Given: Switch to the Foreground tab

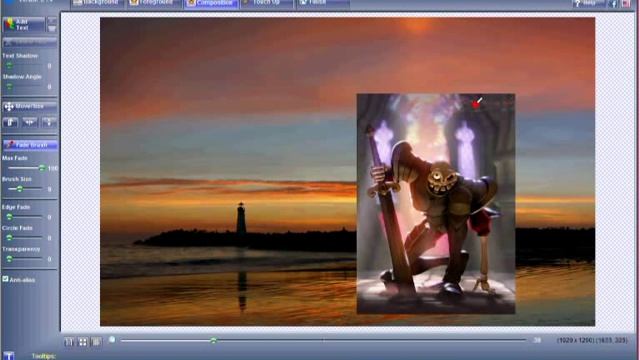Looking at the screenshot, I should (154, 3).
